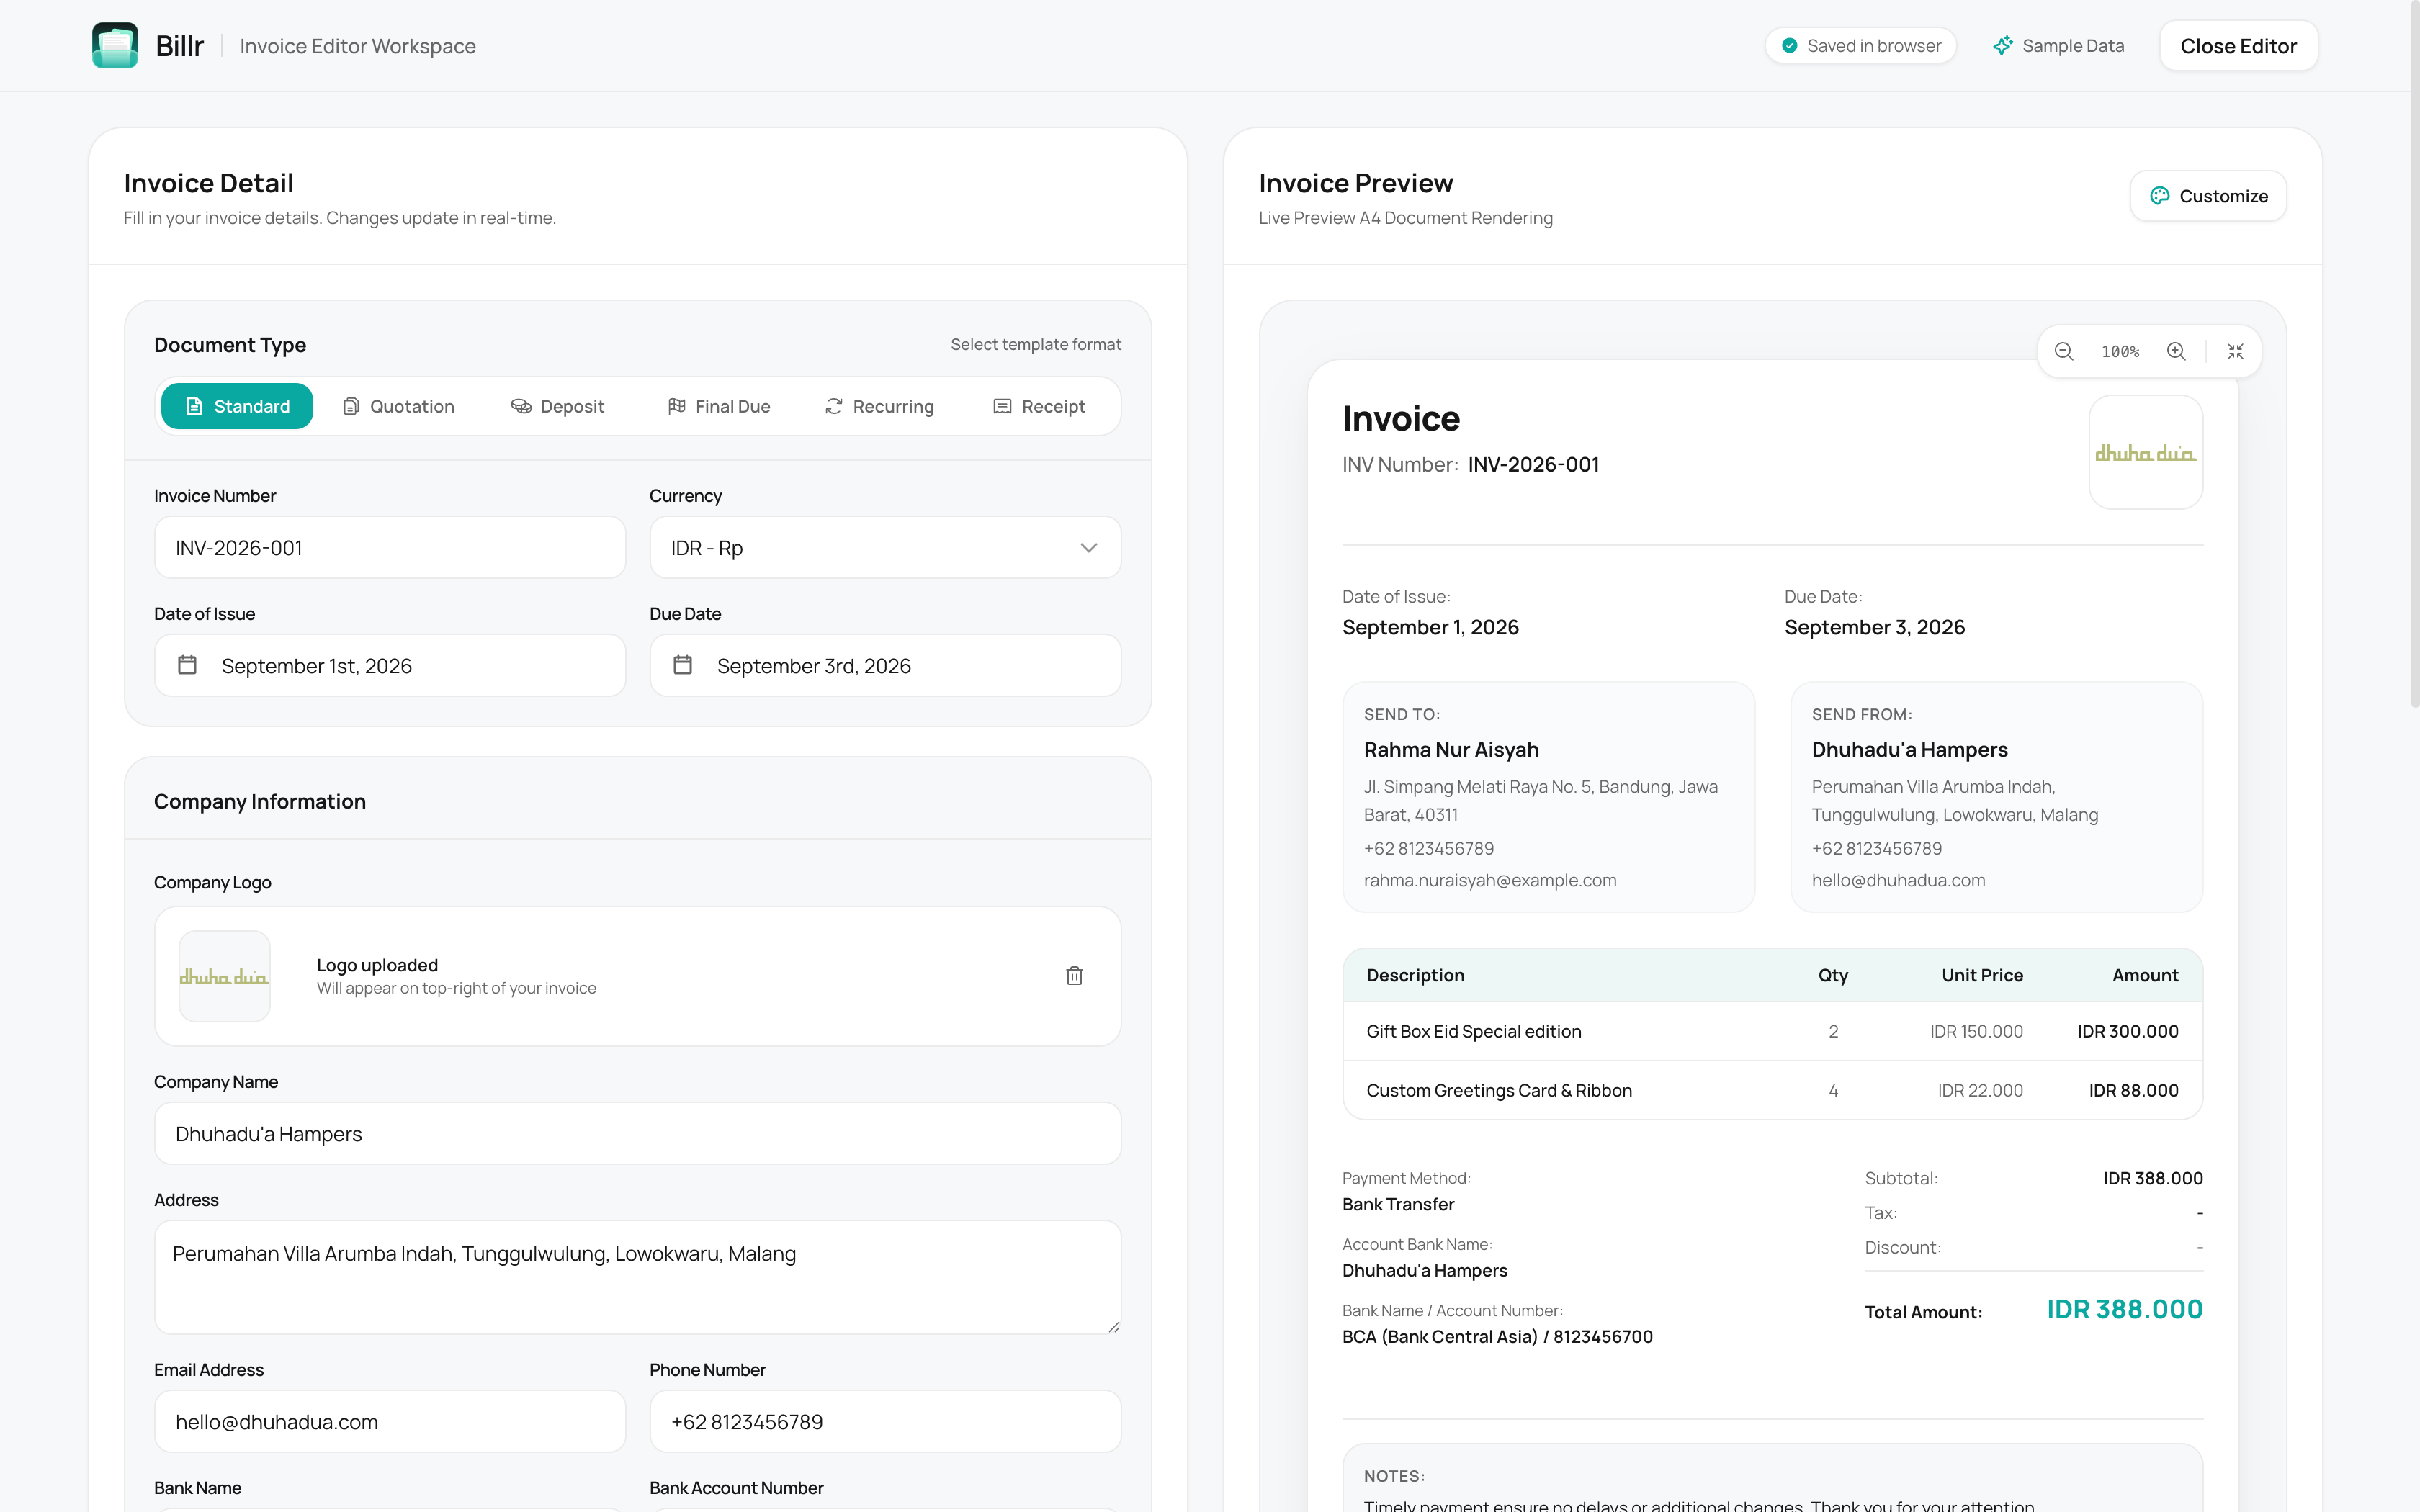Click the Standard file icon
The width and height of the screenshot is (2420, 1512).
click(195, 406)
